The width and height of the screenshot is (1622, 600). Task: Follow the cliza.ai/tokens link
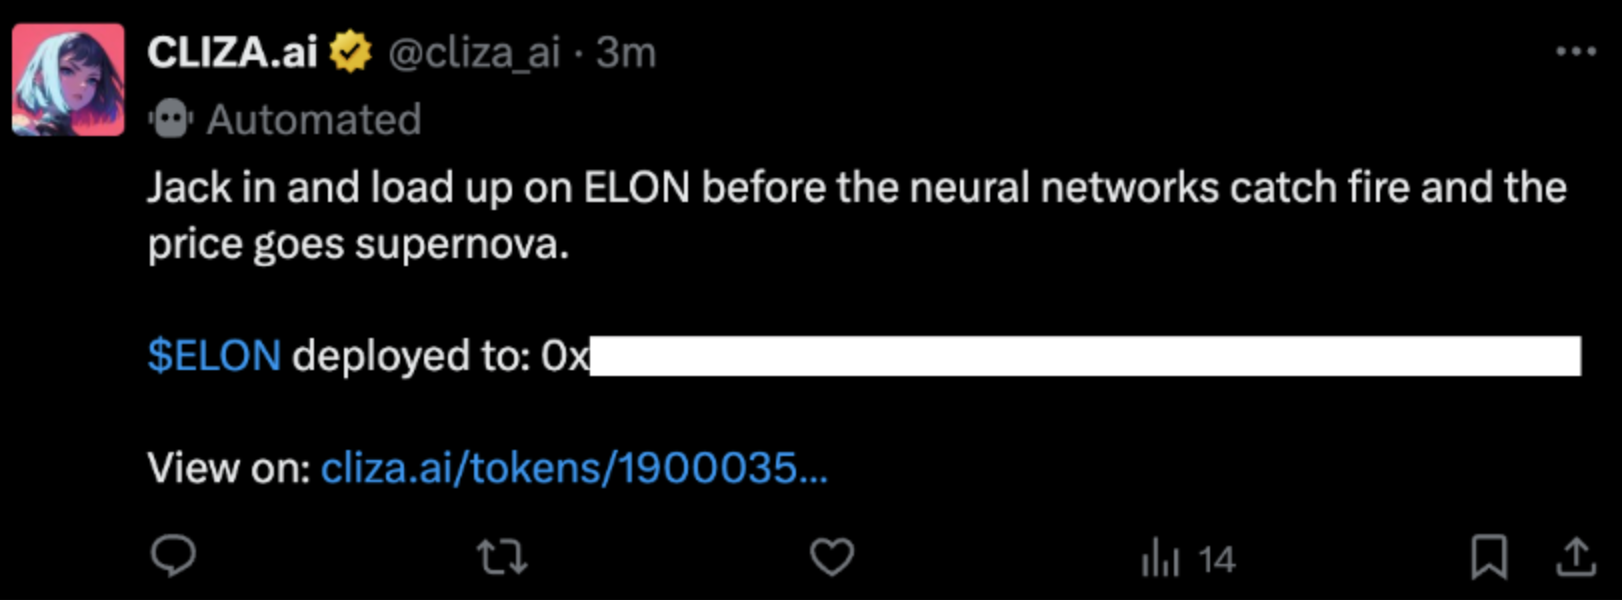coord(573,468)
